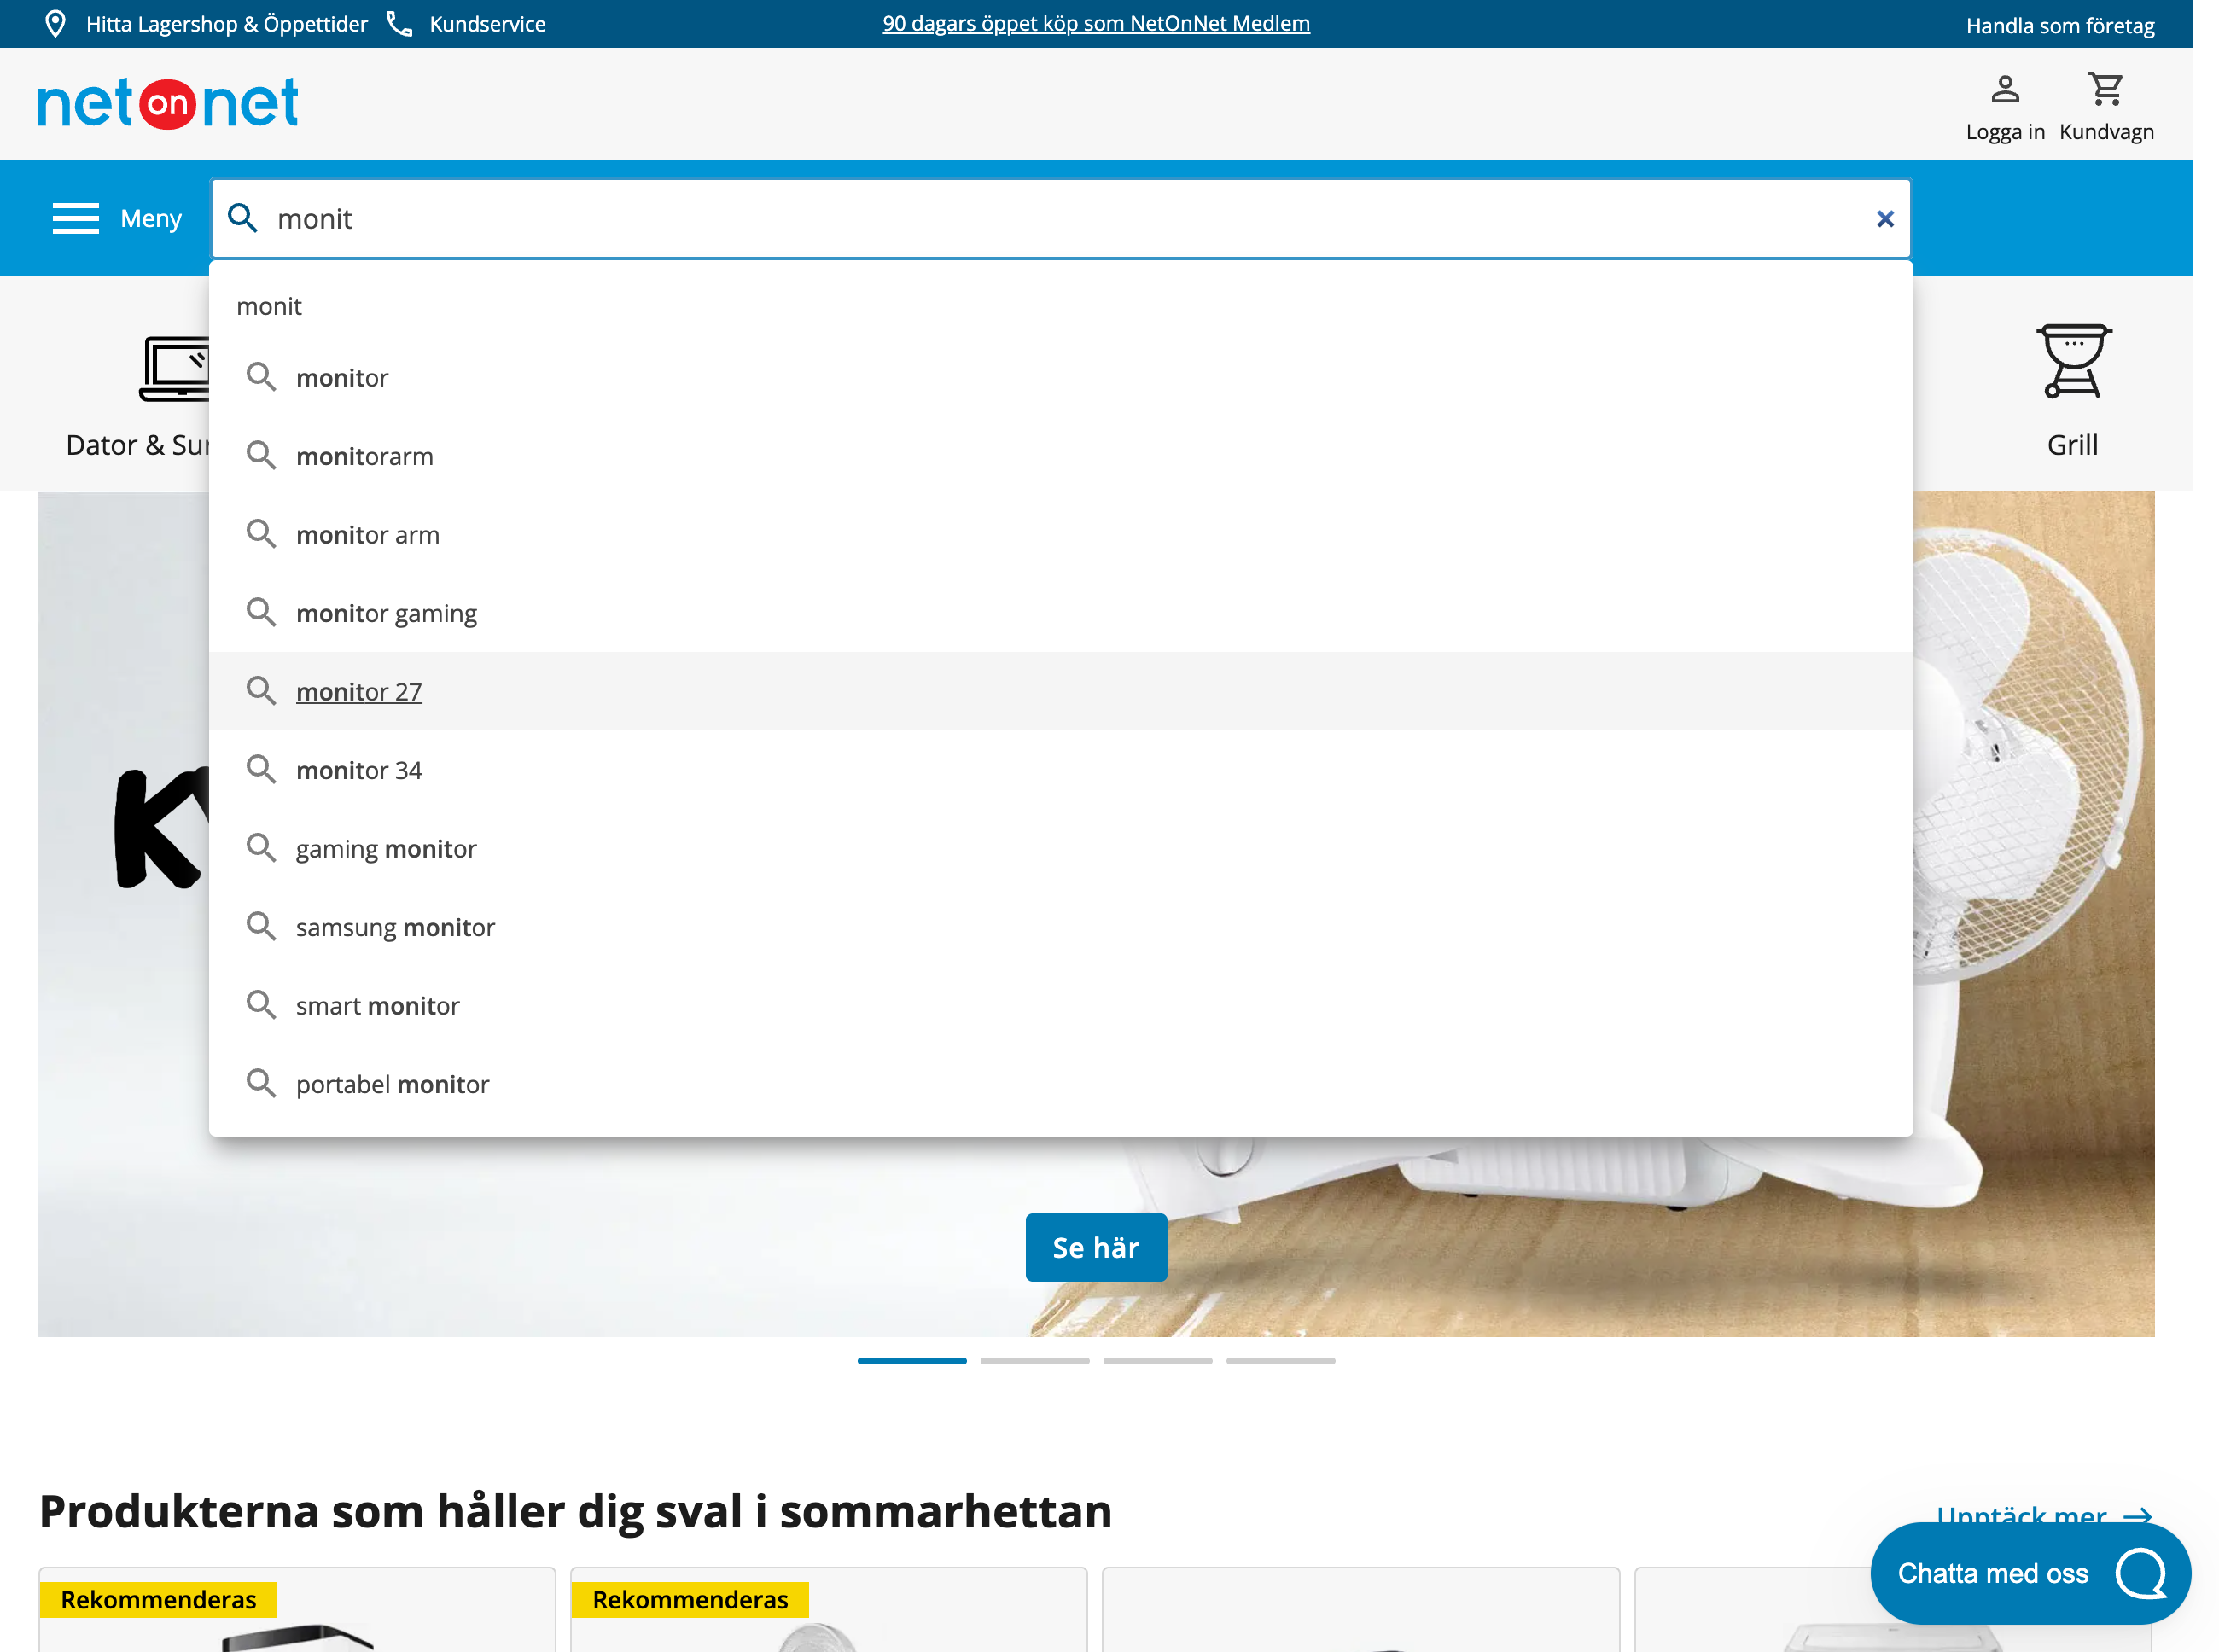Choose 'samsung monitor' from suggestions
This screenshot has width=2219, height=1652.
pos(394,926)
